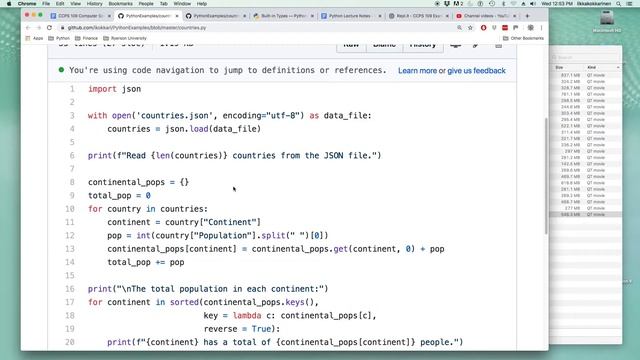Close the active PythonExamples tab
Viewport: 640px width, 360px height.
[177, 16]
